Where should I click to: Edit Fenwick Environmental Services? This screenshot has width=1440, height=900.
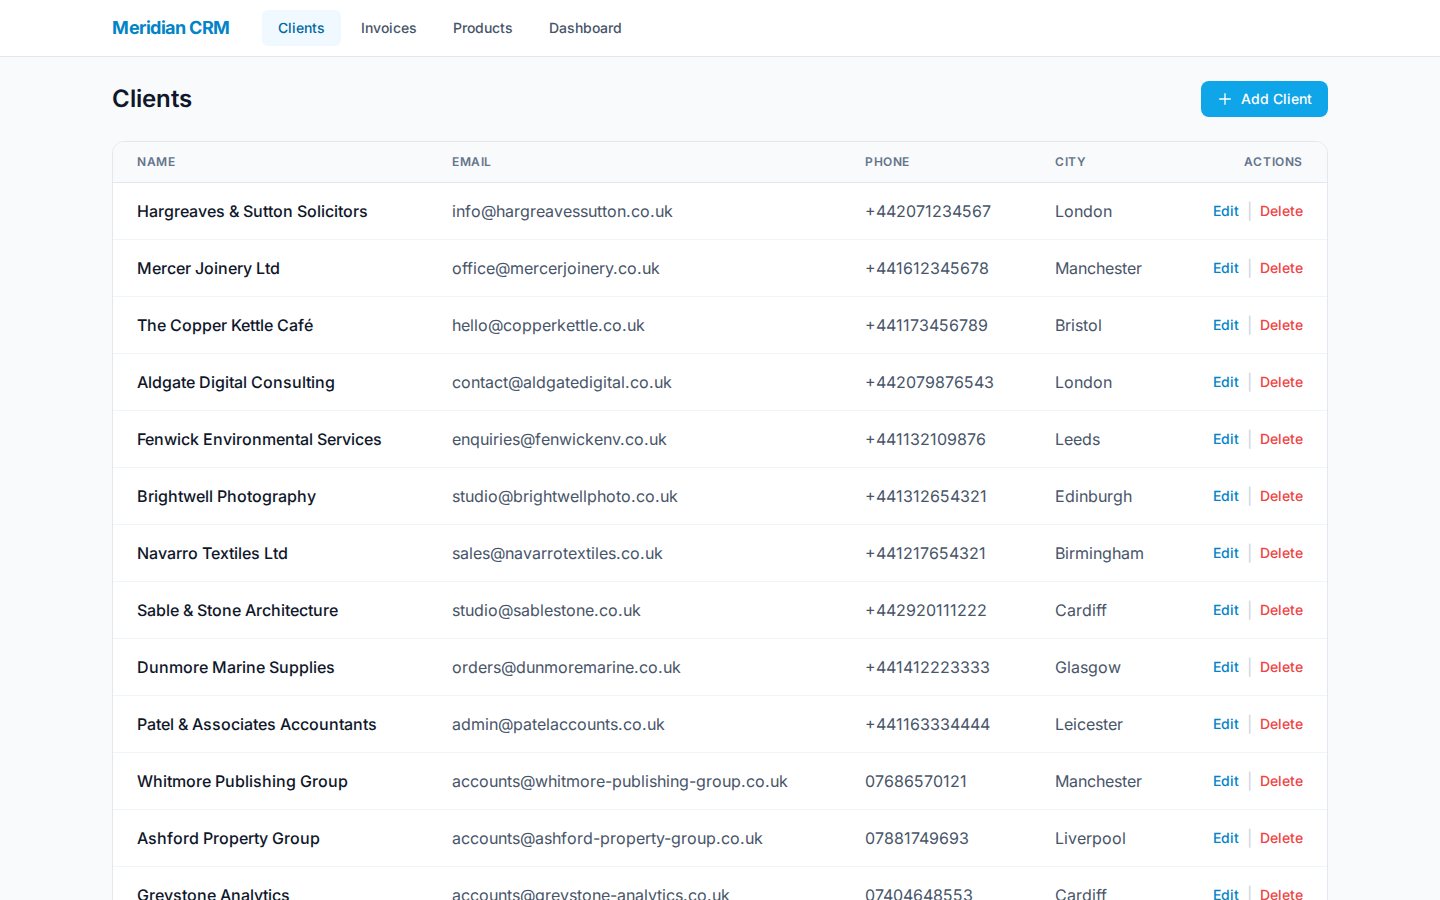[1225, 439]
